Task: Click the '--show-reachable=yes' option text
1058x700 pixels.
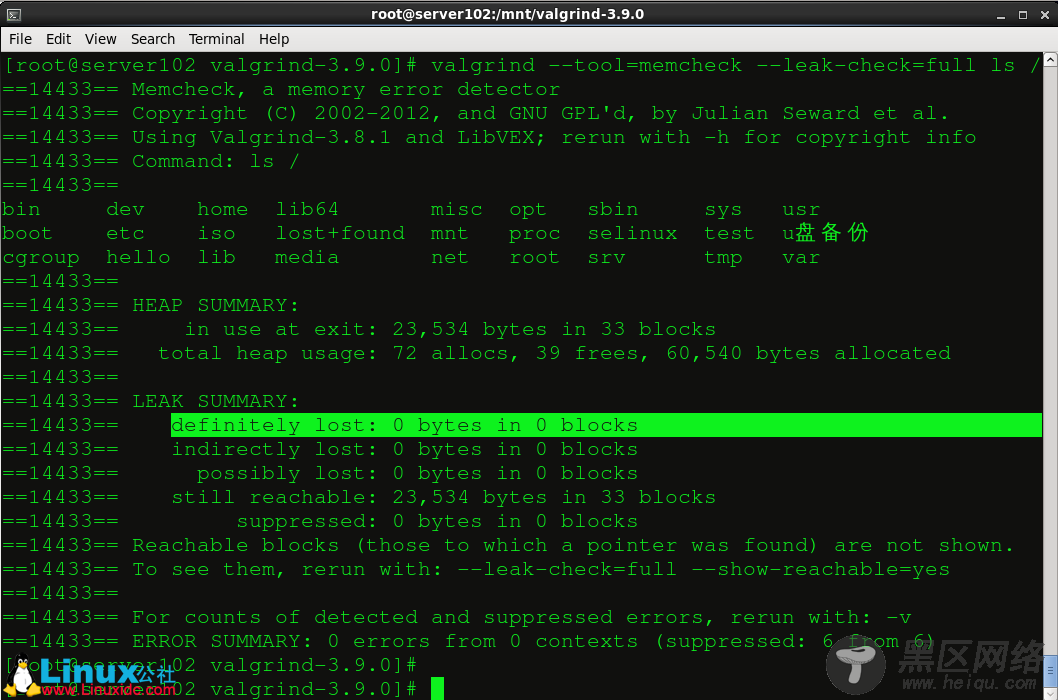Action: (x=820, y=569)
